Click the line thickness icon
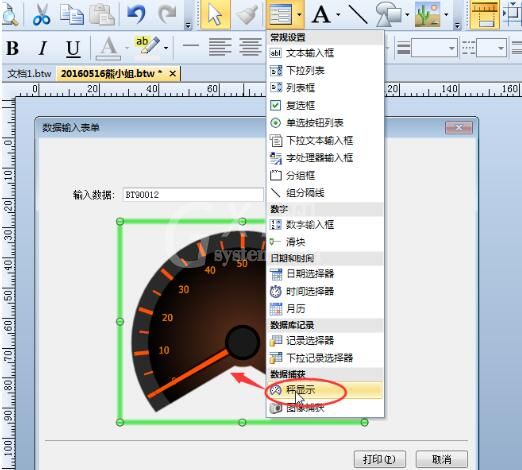 click(403, 48)
